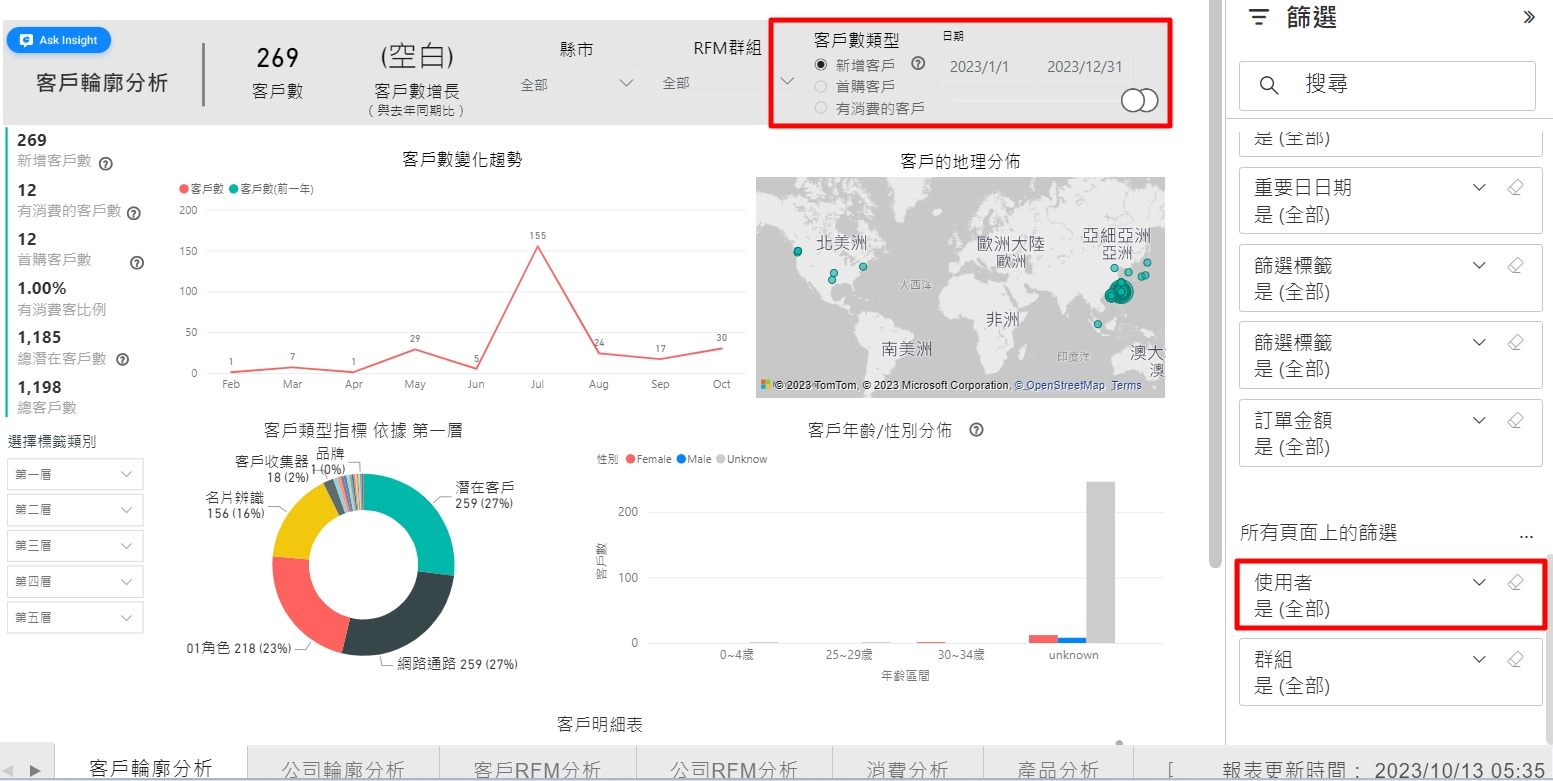Screen dimensions: 1553x781
Task: Select the 新增客戶 radio button
Action: [x=821, y=65]
